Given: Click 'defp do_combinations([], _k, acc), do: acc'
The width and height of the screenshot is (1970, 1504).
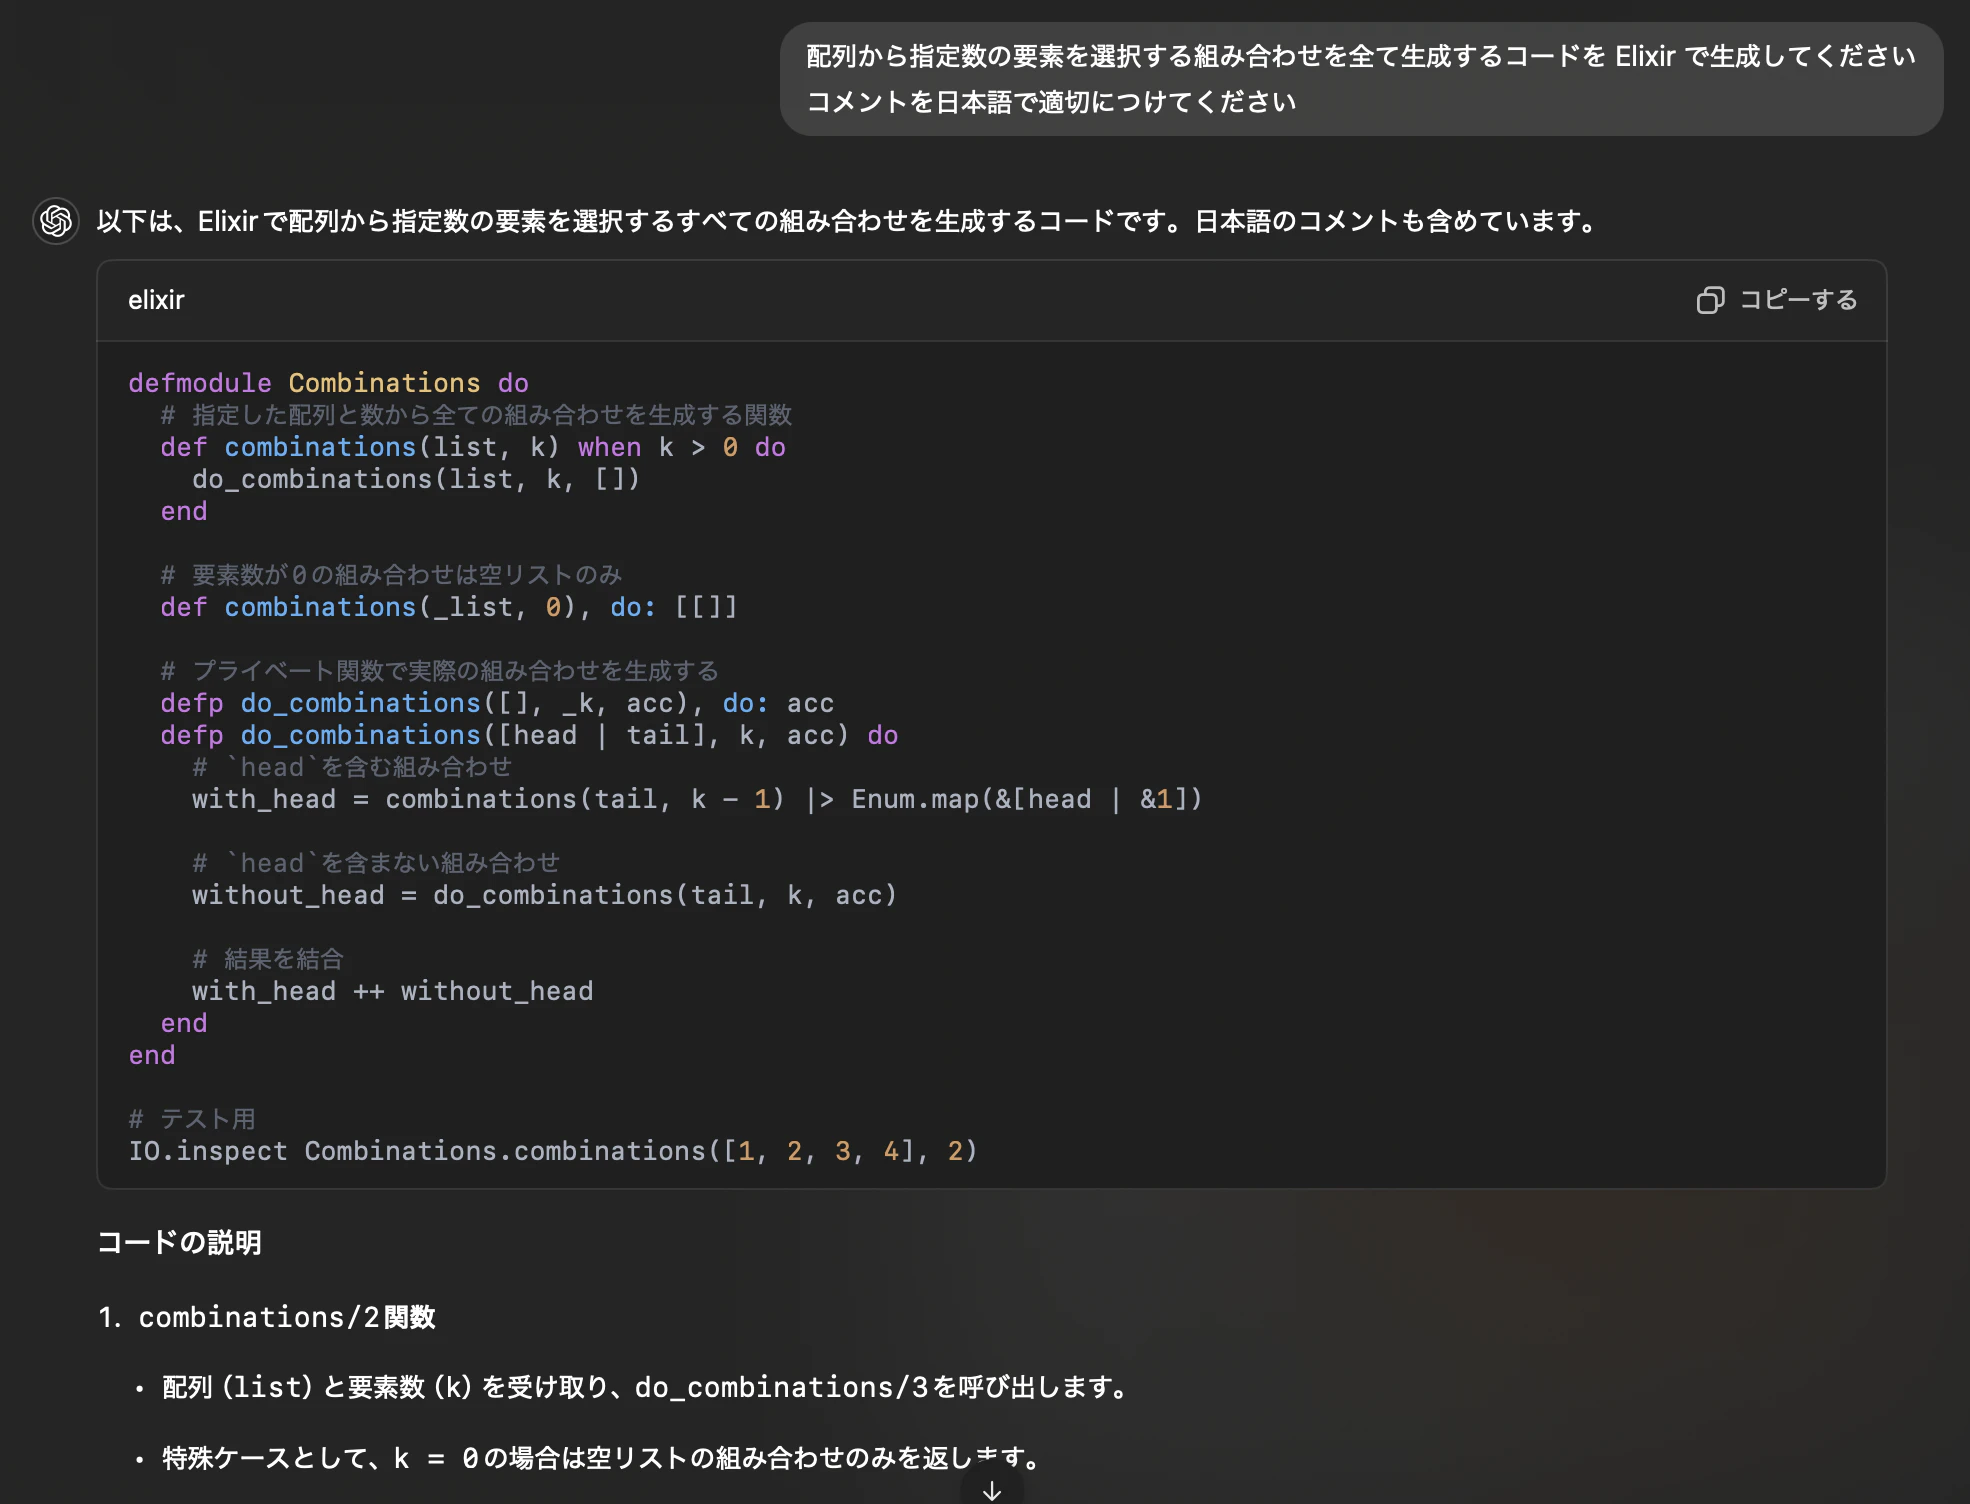Looking at the screenshot, I should pyautogui.click(x=497, y=703).
